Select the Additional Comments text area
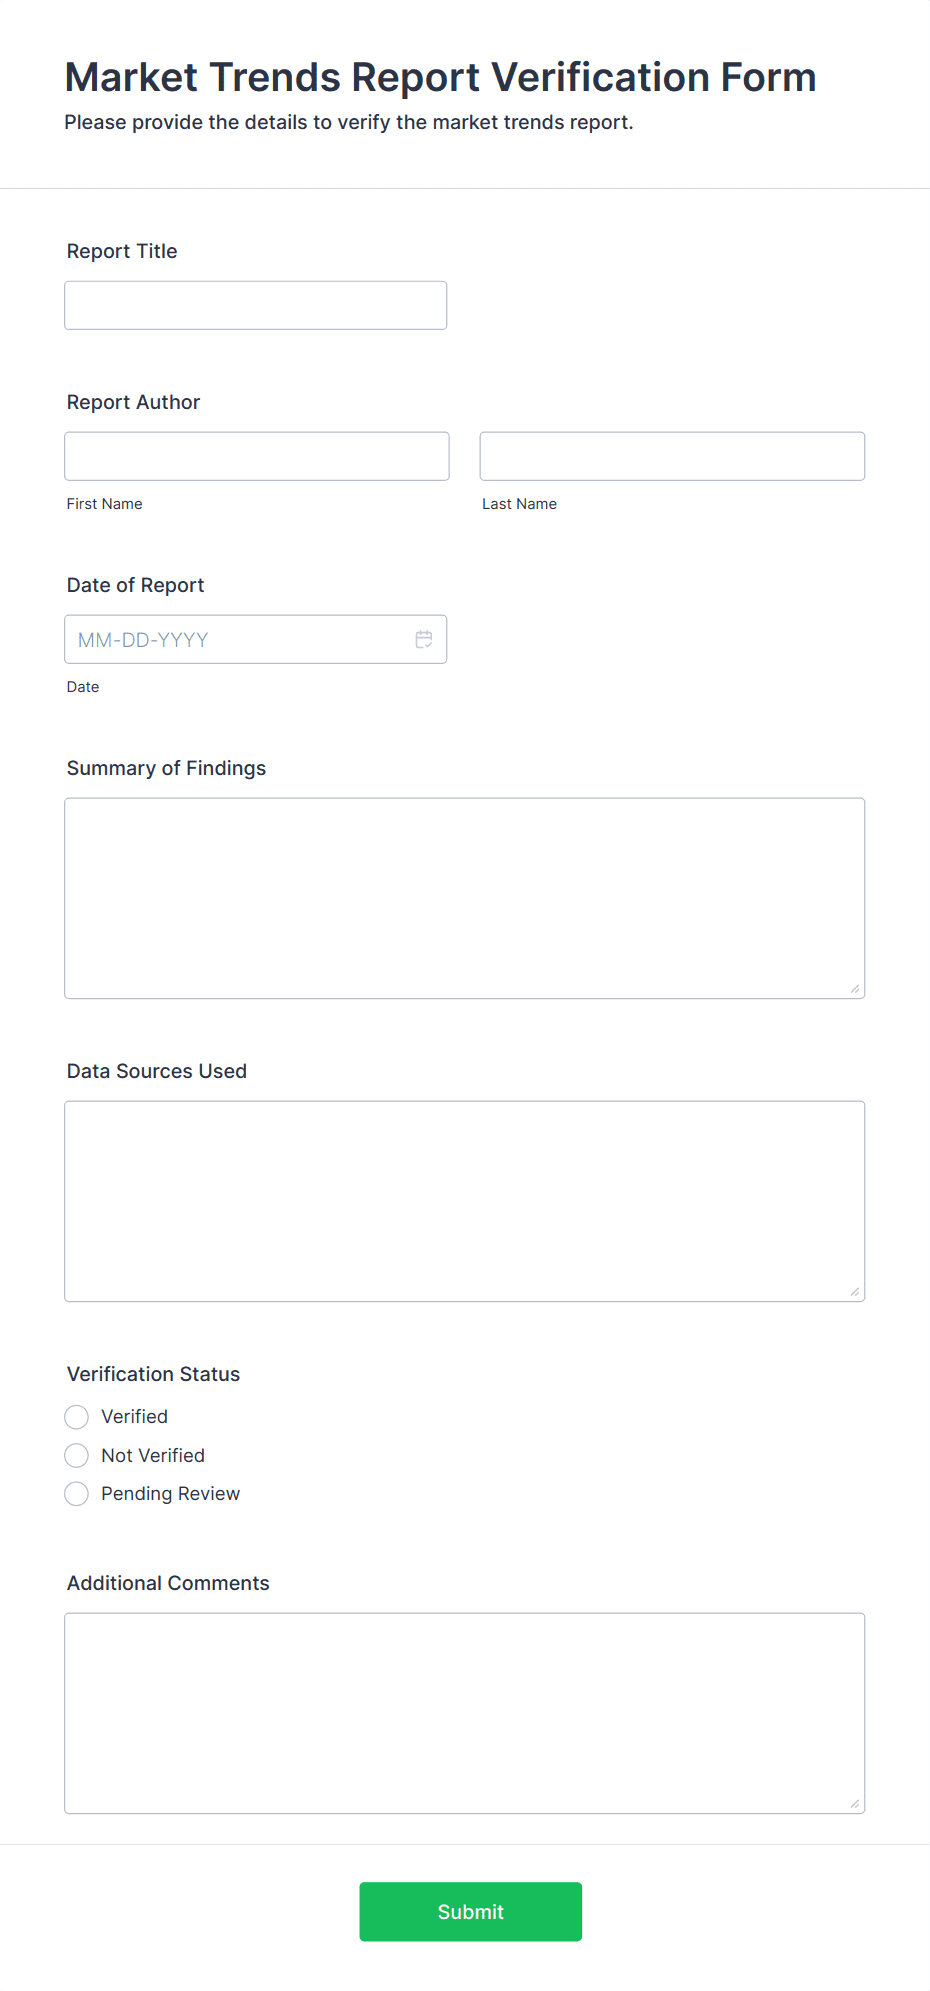This screenshot has height=1991, width=930. coord(465,1713)
